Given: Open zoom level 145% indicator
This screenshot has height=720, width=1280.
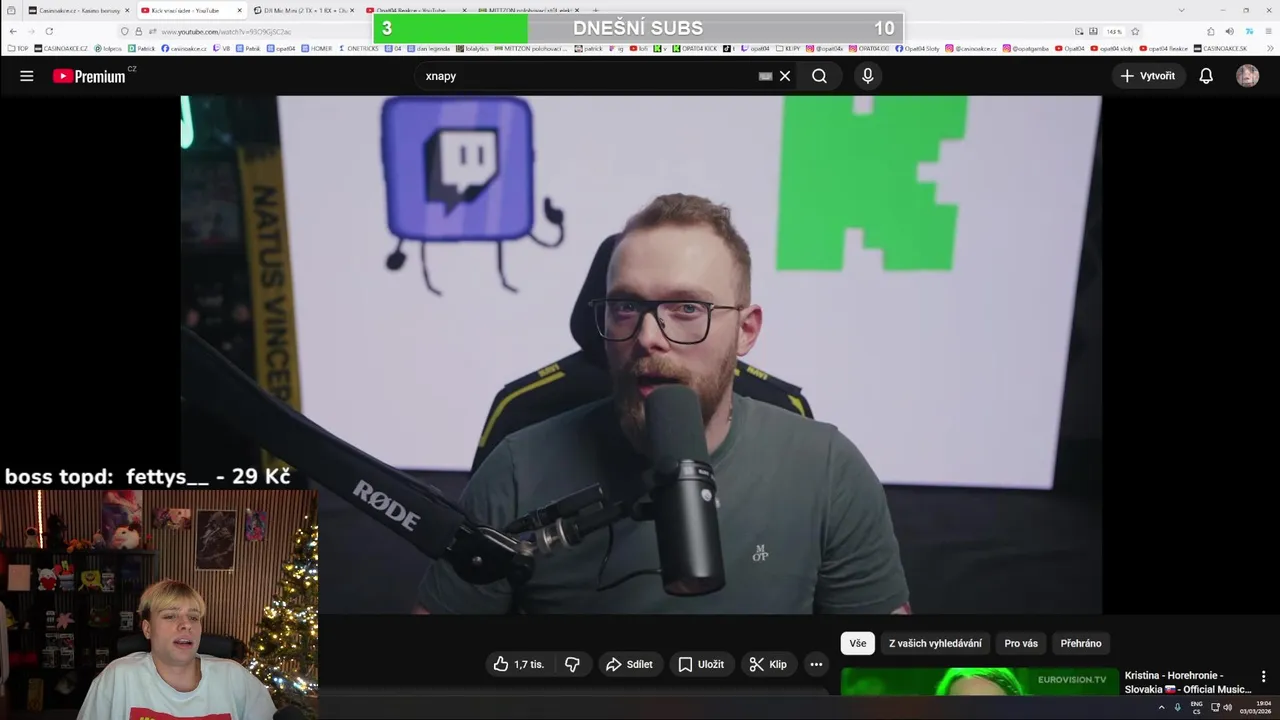Looking at the screenshot, I should coord(1114,31).
